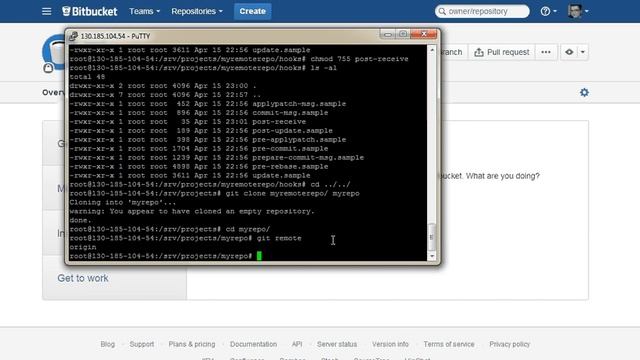Click the 'applypatch-msg.sample' file row
The image size is (640, 360).
207,104
